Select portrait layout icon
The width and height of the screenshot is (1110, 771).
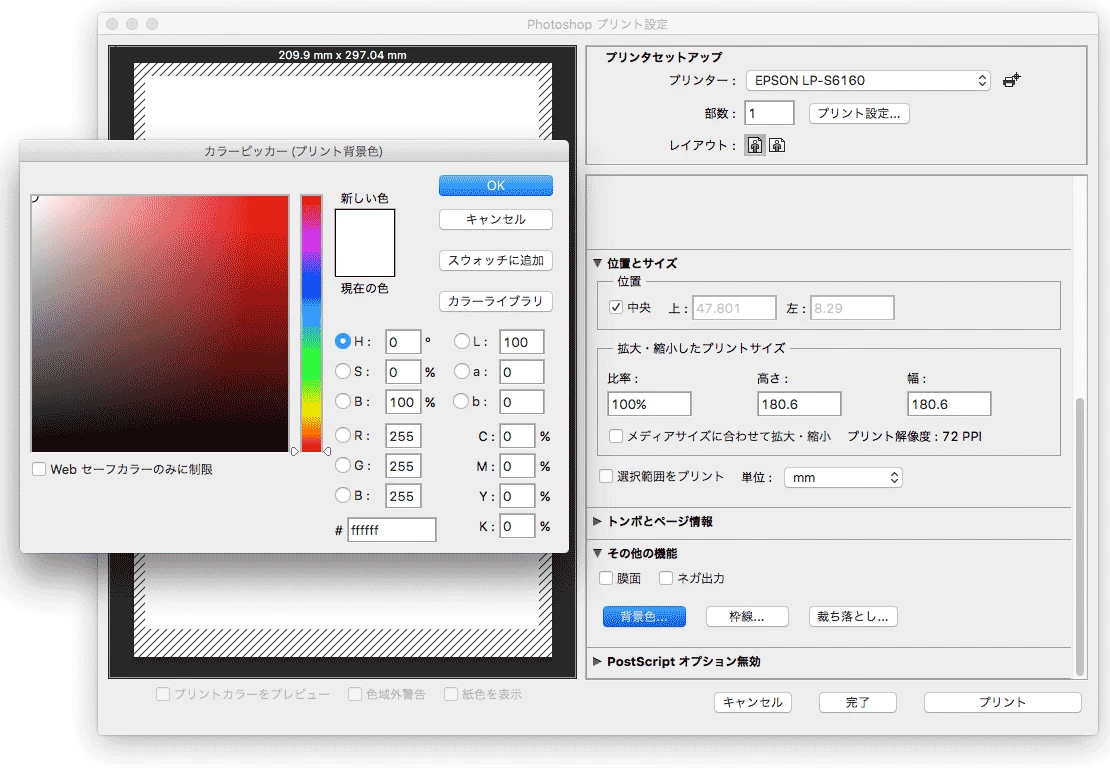click(x=755, y=145)
